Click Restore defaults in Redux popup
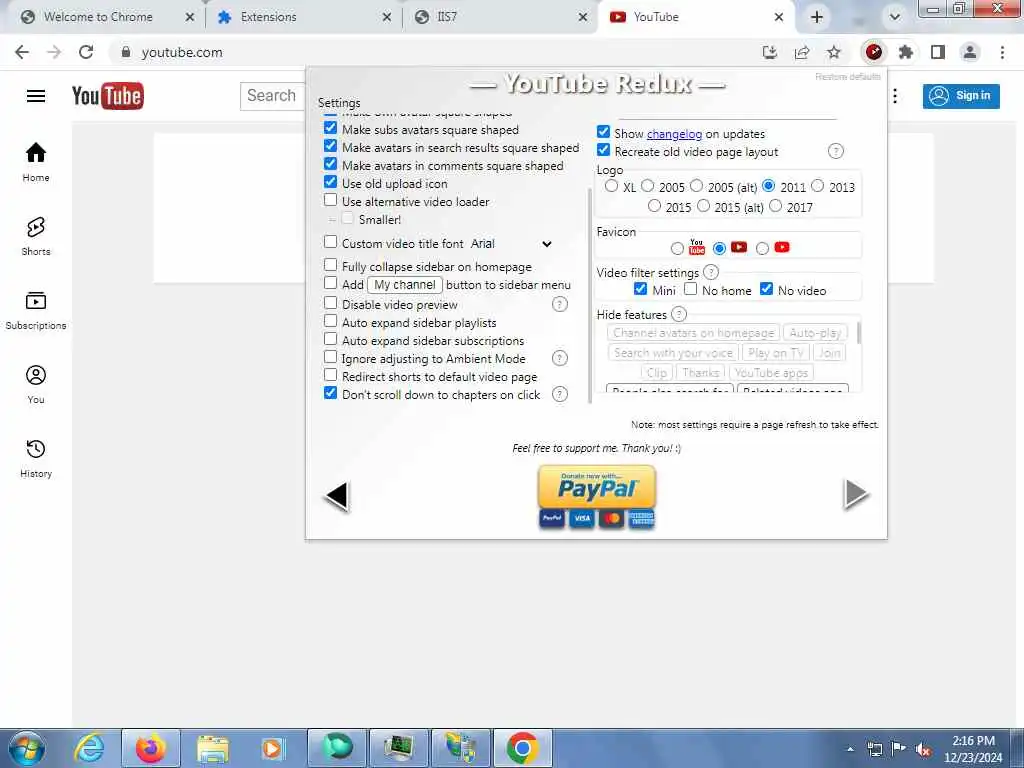 click(x=848, y=77)
